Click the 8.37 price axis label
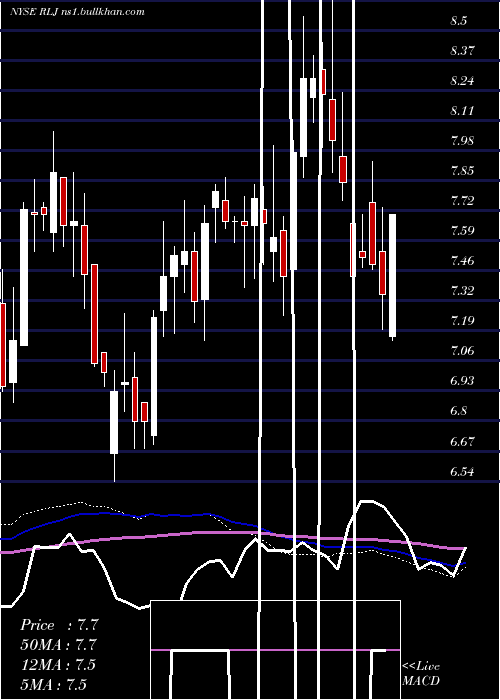 [x=462, y=50]
